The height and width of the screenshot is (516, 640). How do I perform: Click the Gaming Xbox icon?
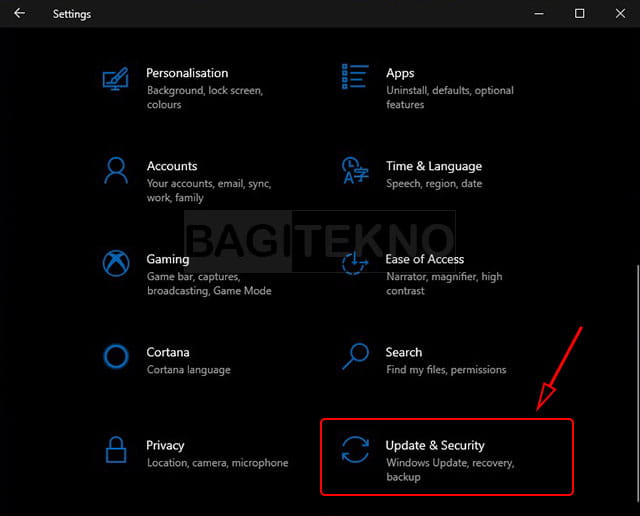click(x=116, y=263)
